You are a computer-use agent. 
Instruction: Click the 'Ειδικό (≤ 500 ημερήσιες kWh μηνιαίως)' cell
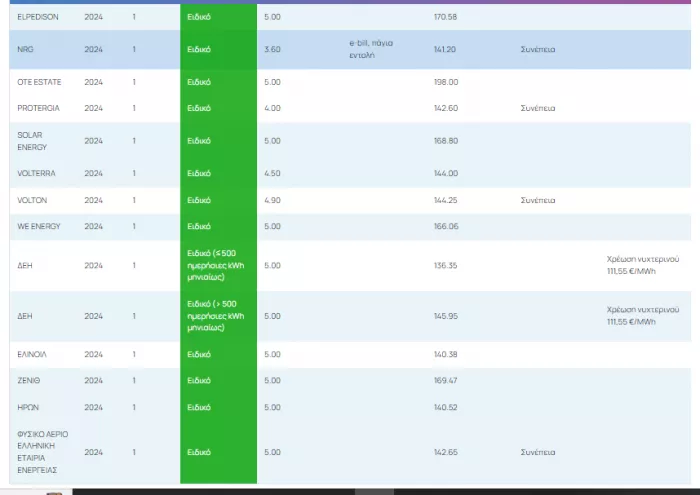[x=218, y=265]
